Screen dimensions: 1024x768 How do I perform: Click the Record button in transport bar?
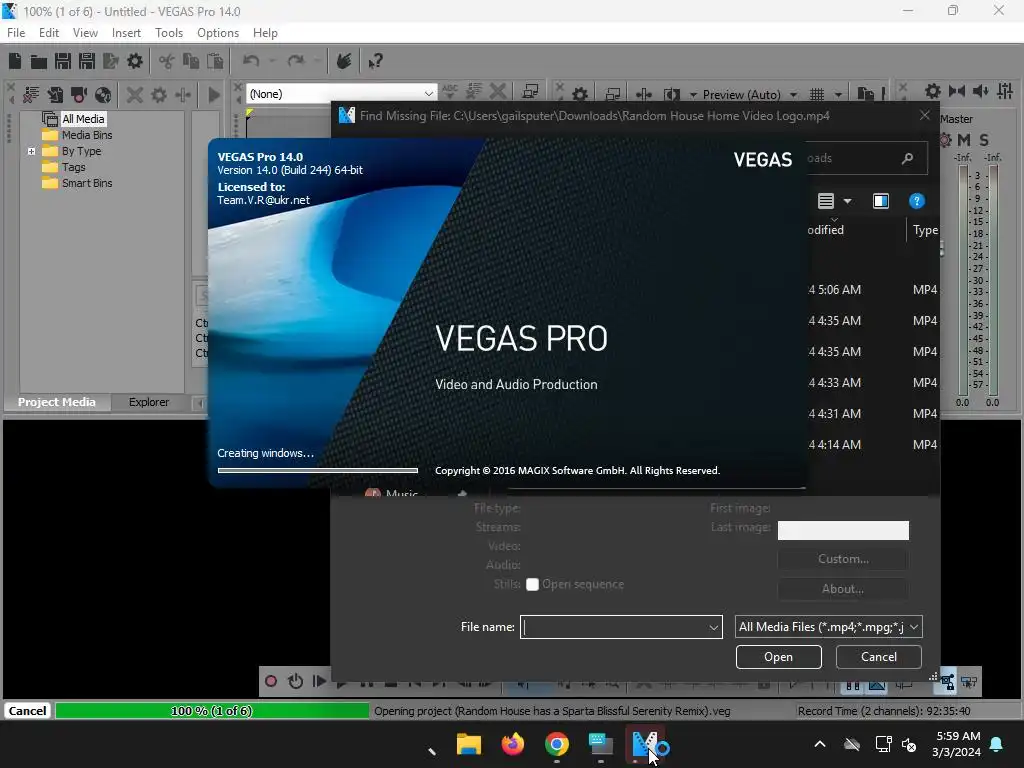pyautogui.click(x=271, y=681)
